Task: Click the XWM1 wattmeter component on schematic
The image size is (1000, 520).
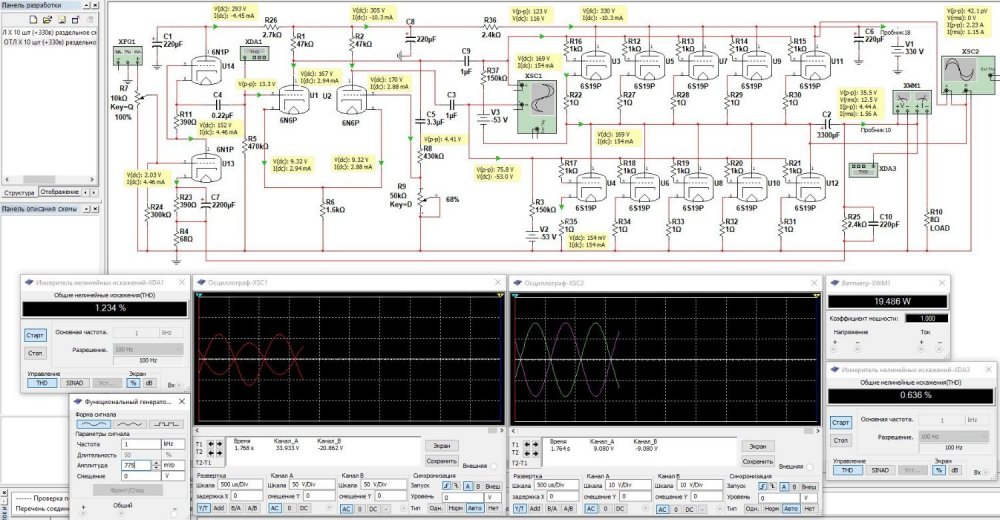Action: (x=910, y=101)
